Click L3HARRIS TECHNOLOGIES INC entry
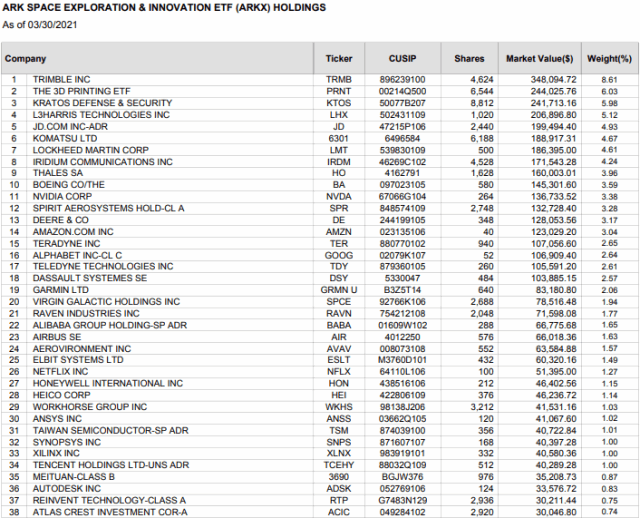 coord(101,115)
